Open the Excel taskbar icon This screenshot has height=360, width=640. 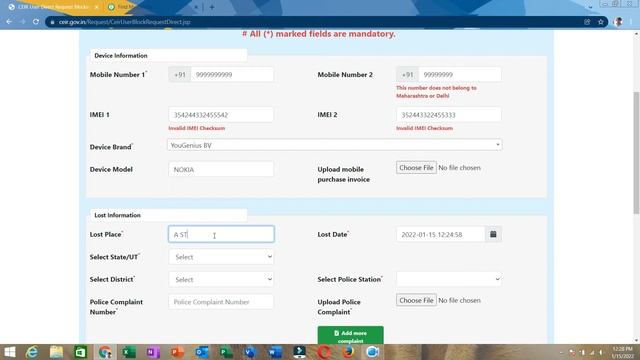129,352
